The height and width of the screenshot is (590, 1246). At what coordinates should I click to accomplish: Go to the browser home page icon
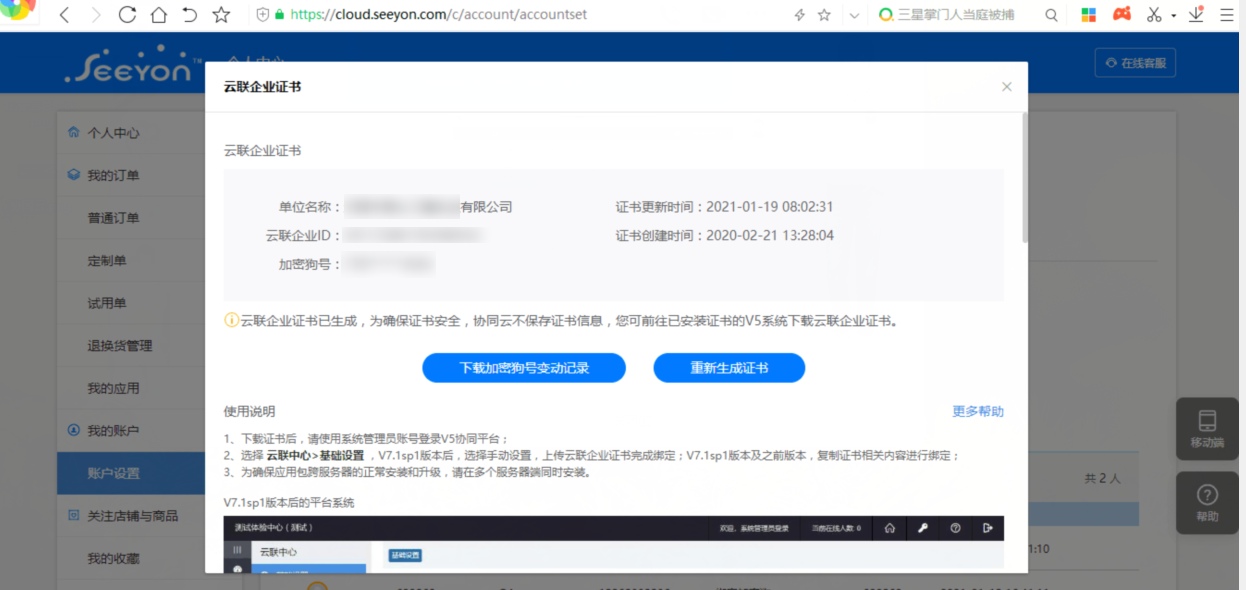click(158, 15)
